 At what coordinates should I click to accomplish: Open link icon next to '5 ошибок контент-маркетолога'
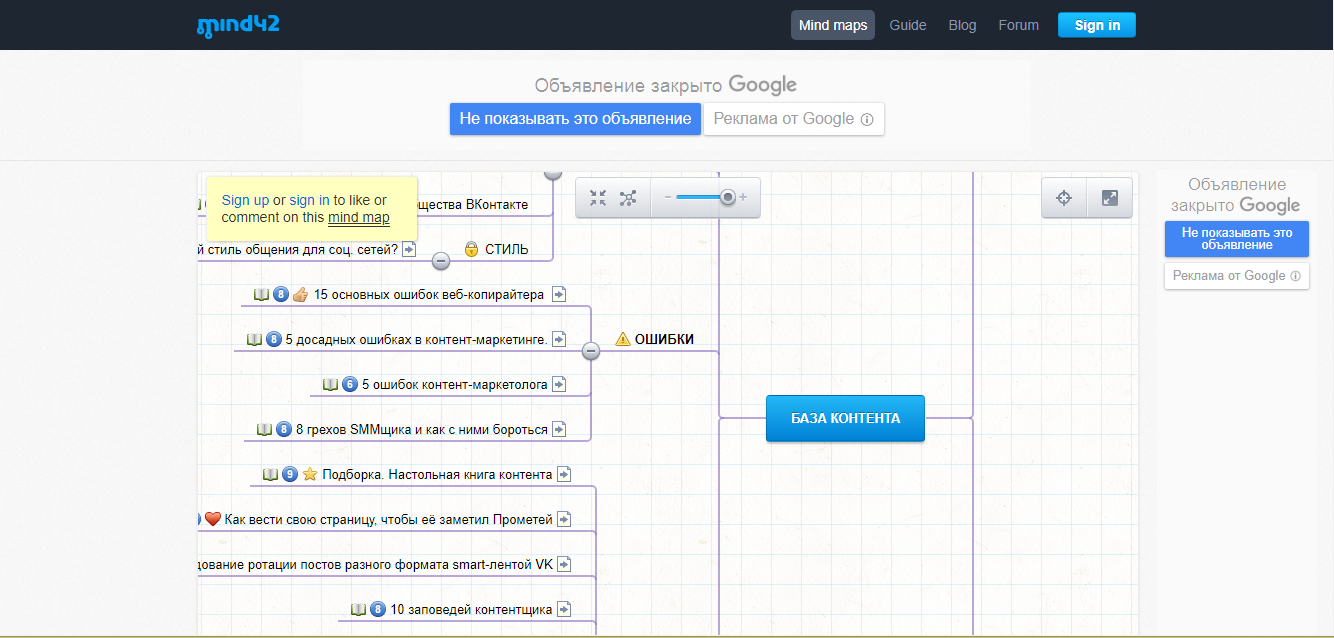[x=559, y=384]
